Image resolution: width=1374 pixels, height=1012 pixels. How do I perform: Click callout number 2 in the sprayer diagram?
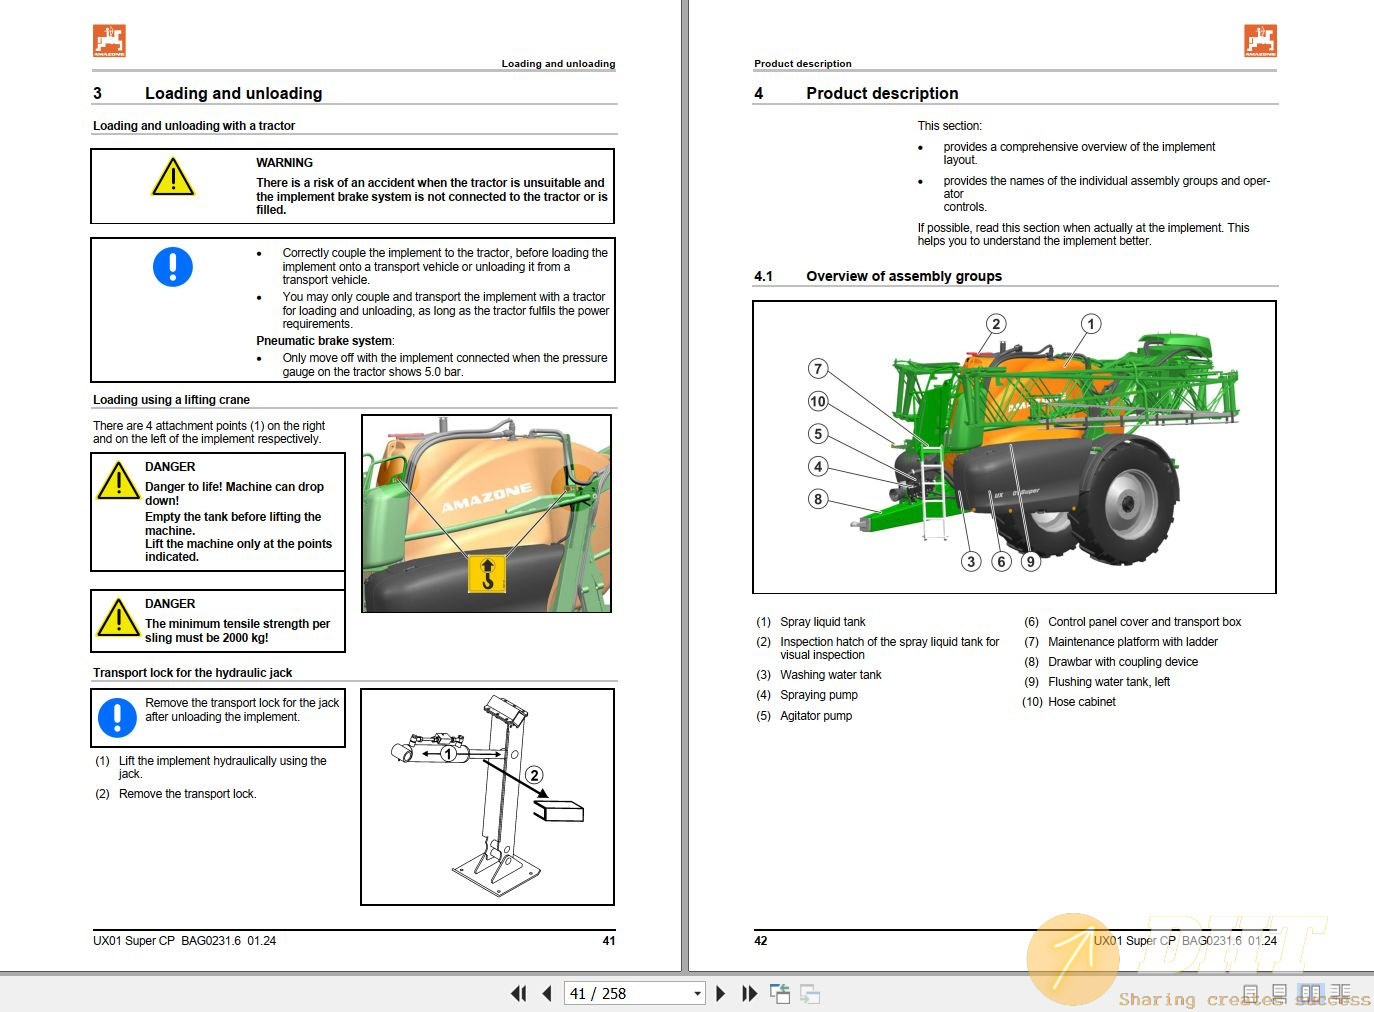coord(996,324)
